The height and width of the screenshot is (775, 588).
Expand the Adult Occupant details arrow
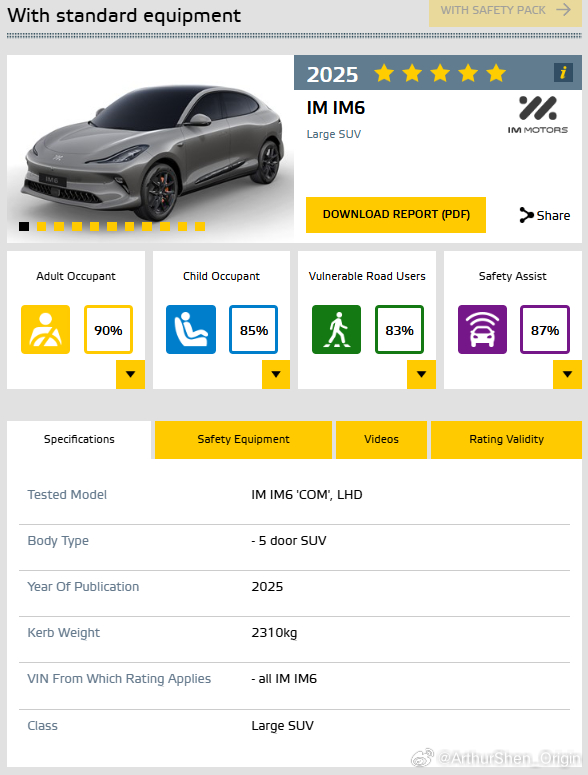point(130,374)
